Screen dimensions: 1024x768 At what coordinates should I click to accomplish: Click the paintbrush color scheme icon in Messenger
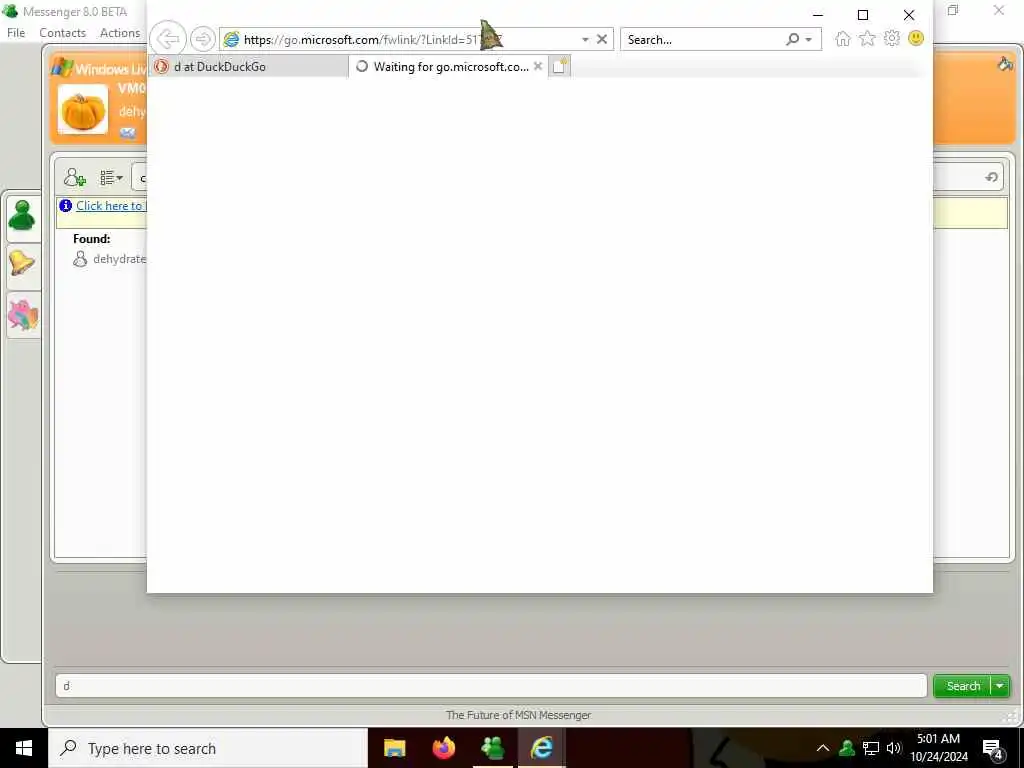pyautogui.click(x=1005, y=64)
